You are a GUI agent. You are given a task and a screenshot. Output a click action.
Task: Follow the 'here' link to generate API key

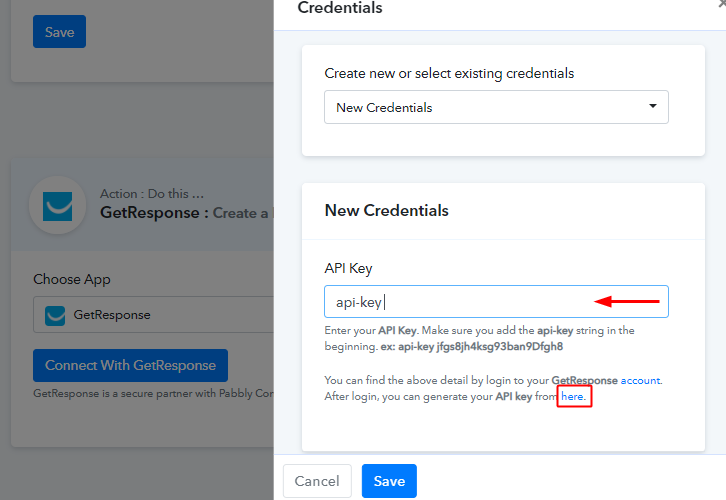572,396
